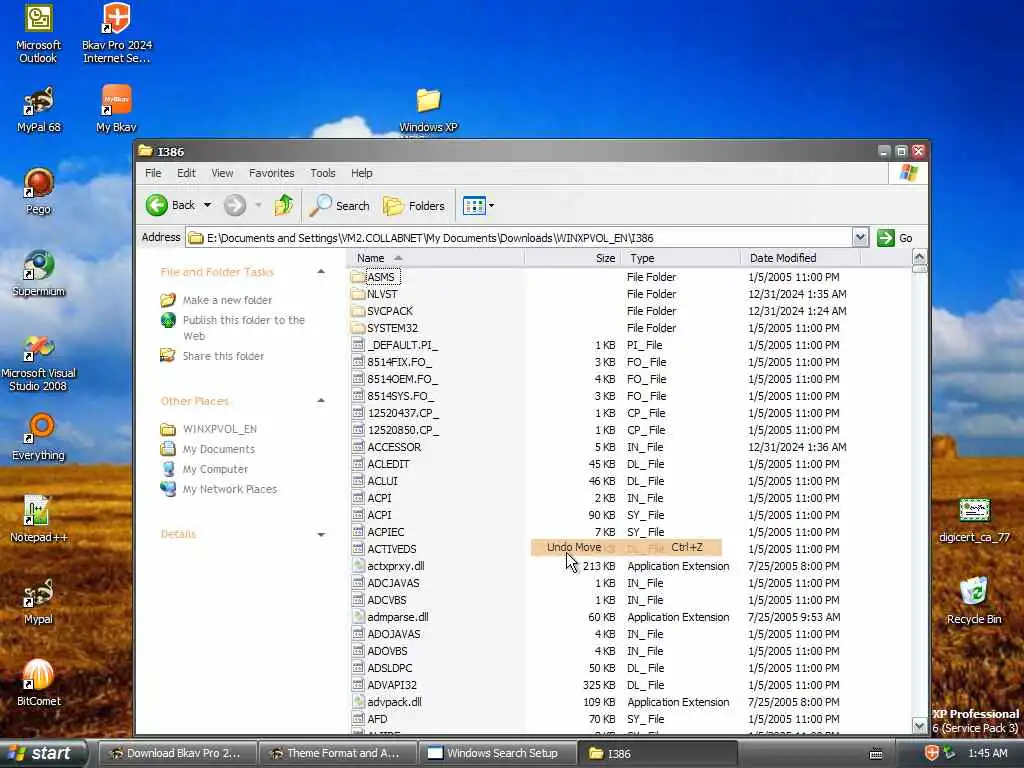1024x768 pixels.
Task: Click the scrollbar up arrow
Action: pyautogui.click(x=919, y=257)
